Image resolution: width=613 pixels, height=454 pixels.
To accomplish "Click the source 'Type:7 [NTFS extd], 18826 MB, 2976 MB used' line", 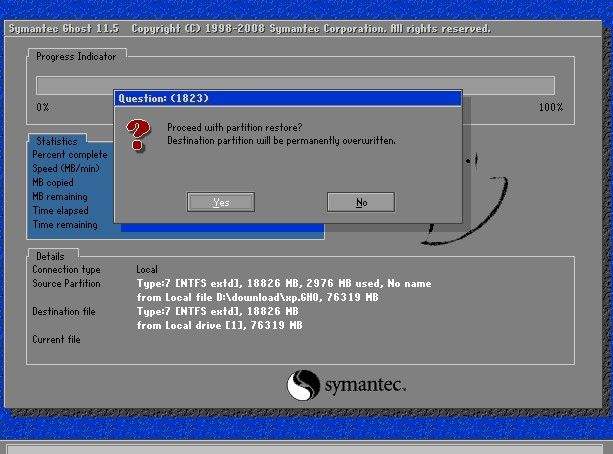I will 284,283.
